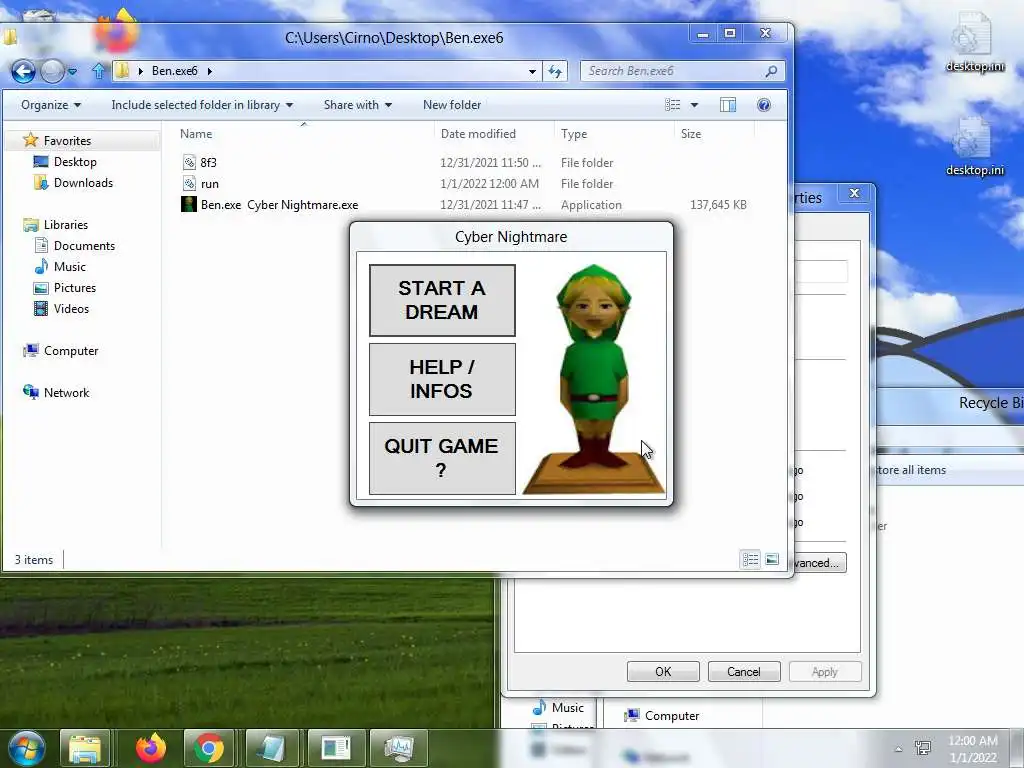
Task: Open Music library in Ben.exe6 window
Action: click(69, 266)
